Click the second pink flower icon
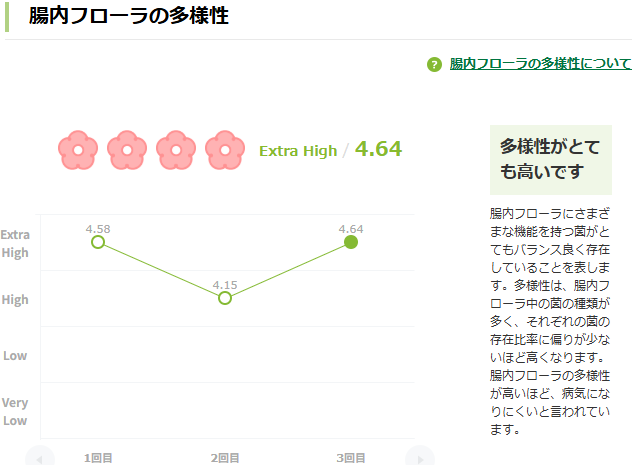Screen dimensions: 632x465 (127, 151)
